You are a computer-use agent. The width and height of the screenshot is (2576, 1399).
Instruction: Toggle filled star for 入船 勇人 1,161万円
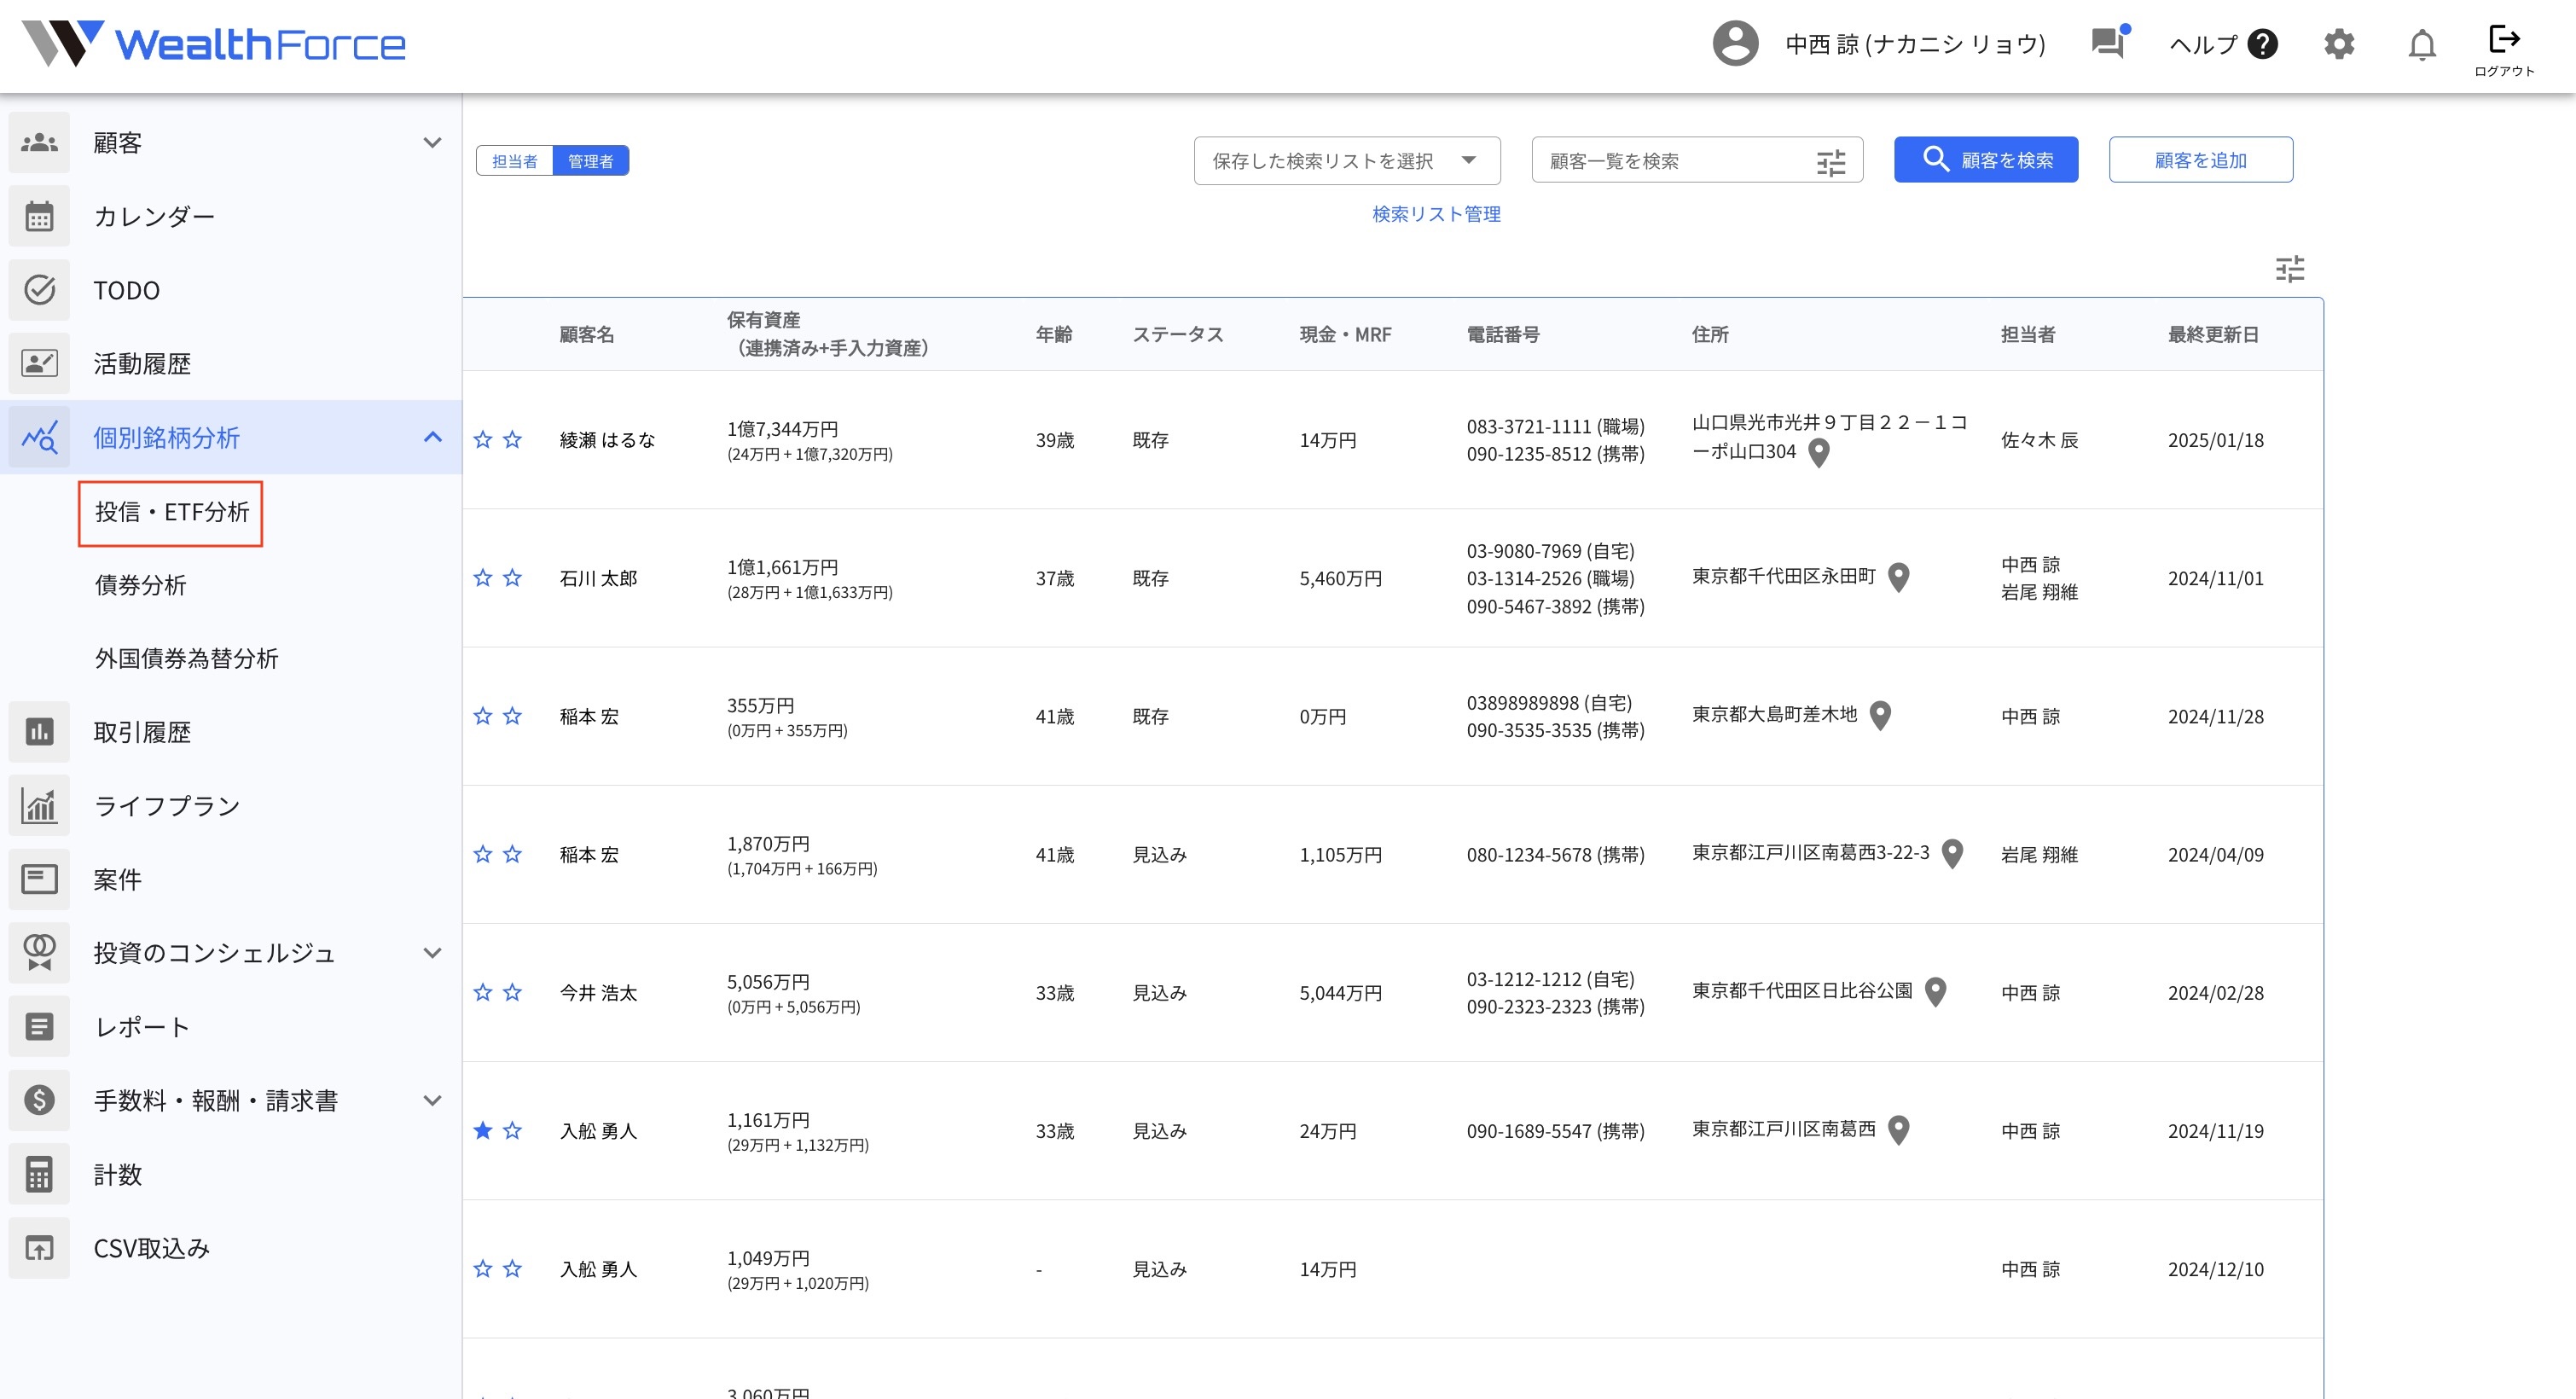point(483,1131)
